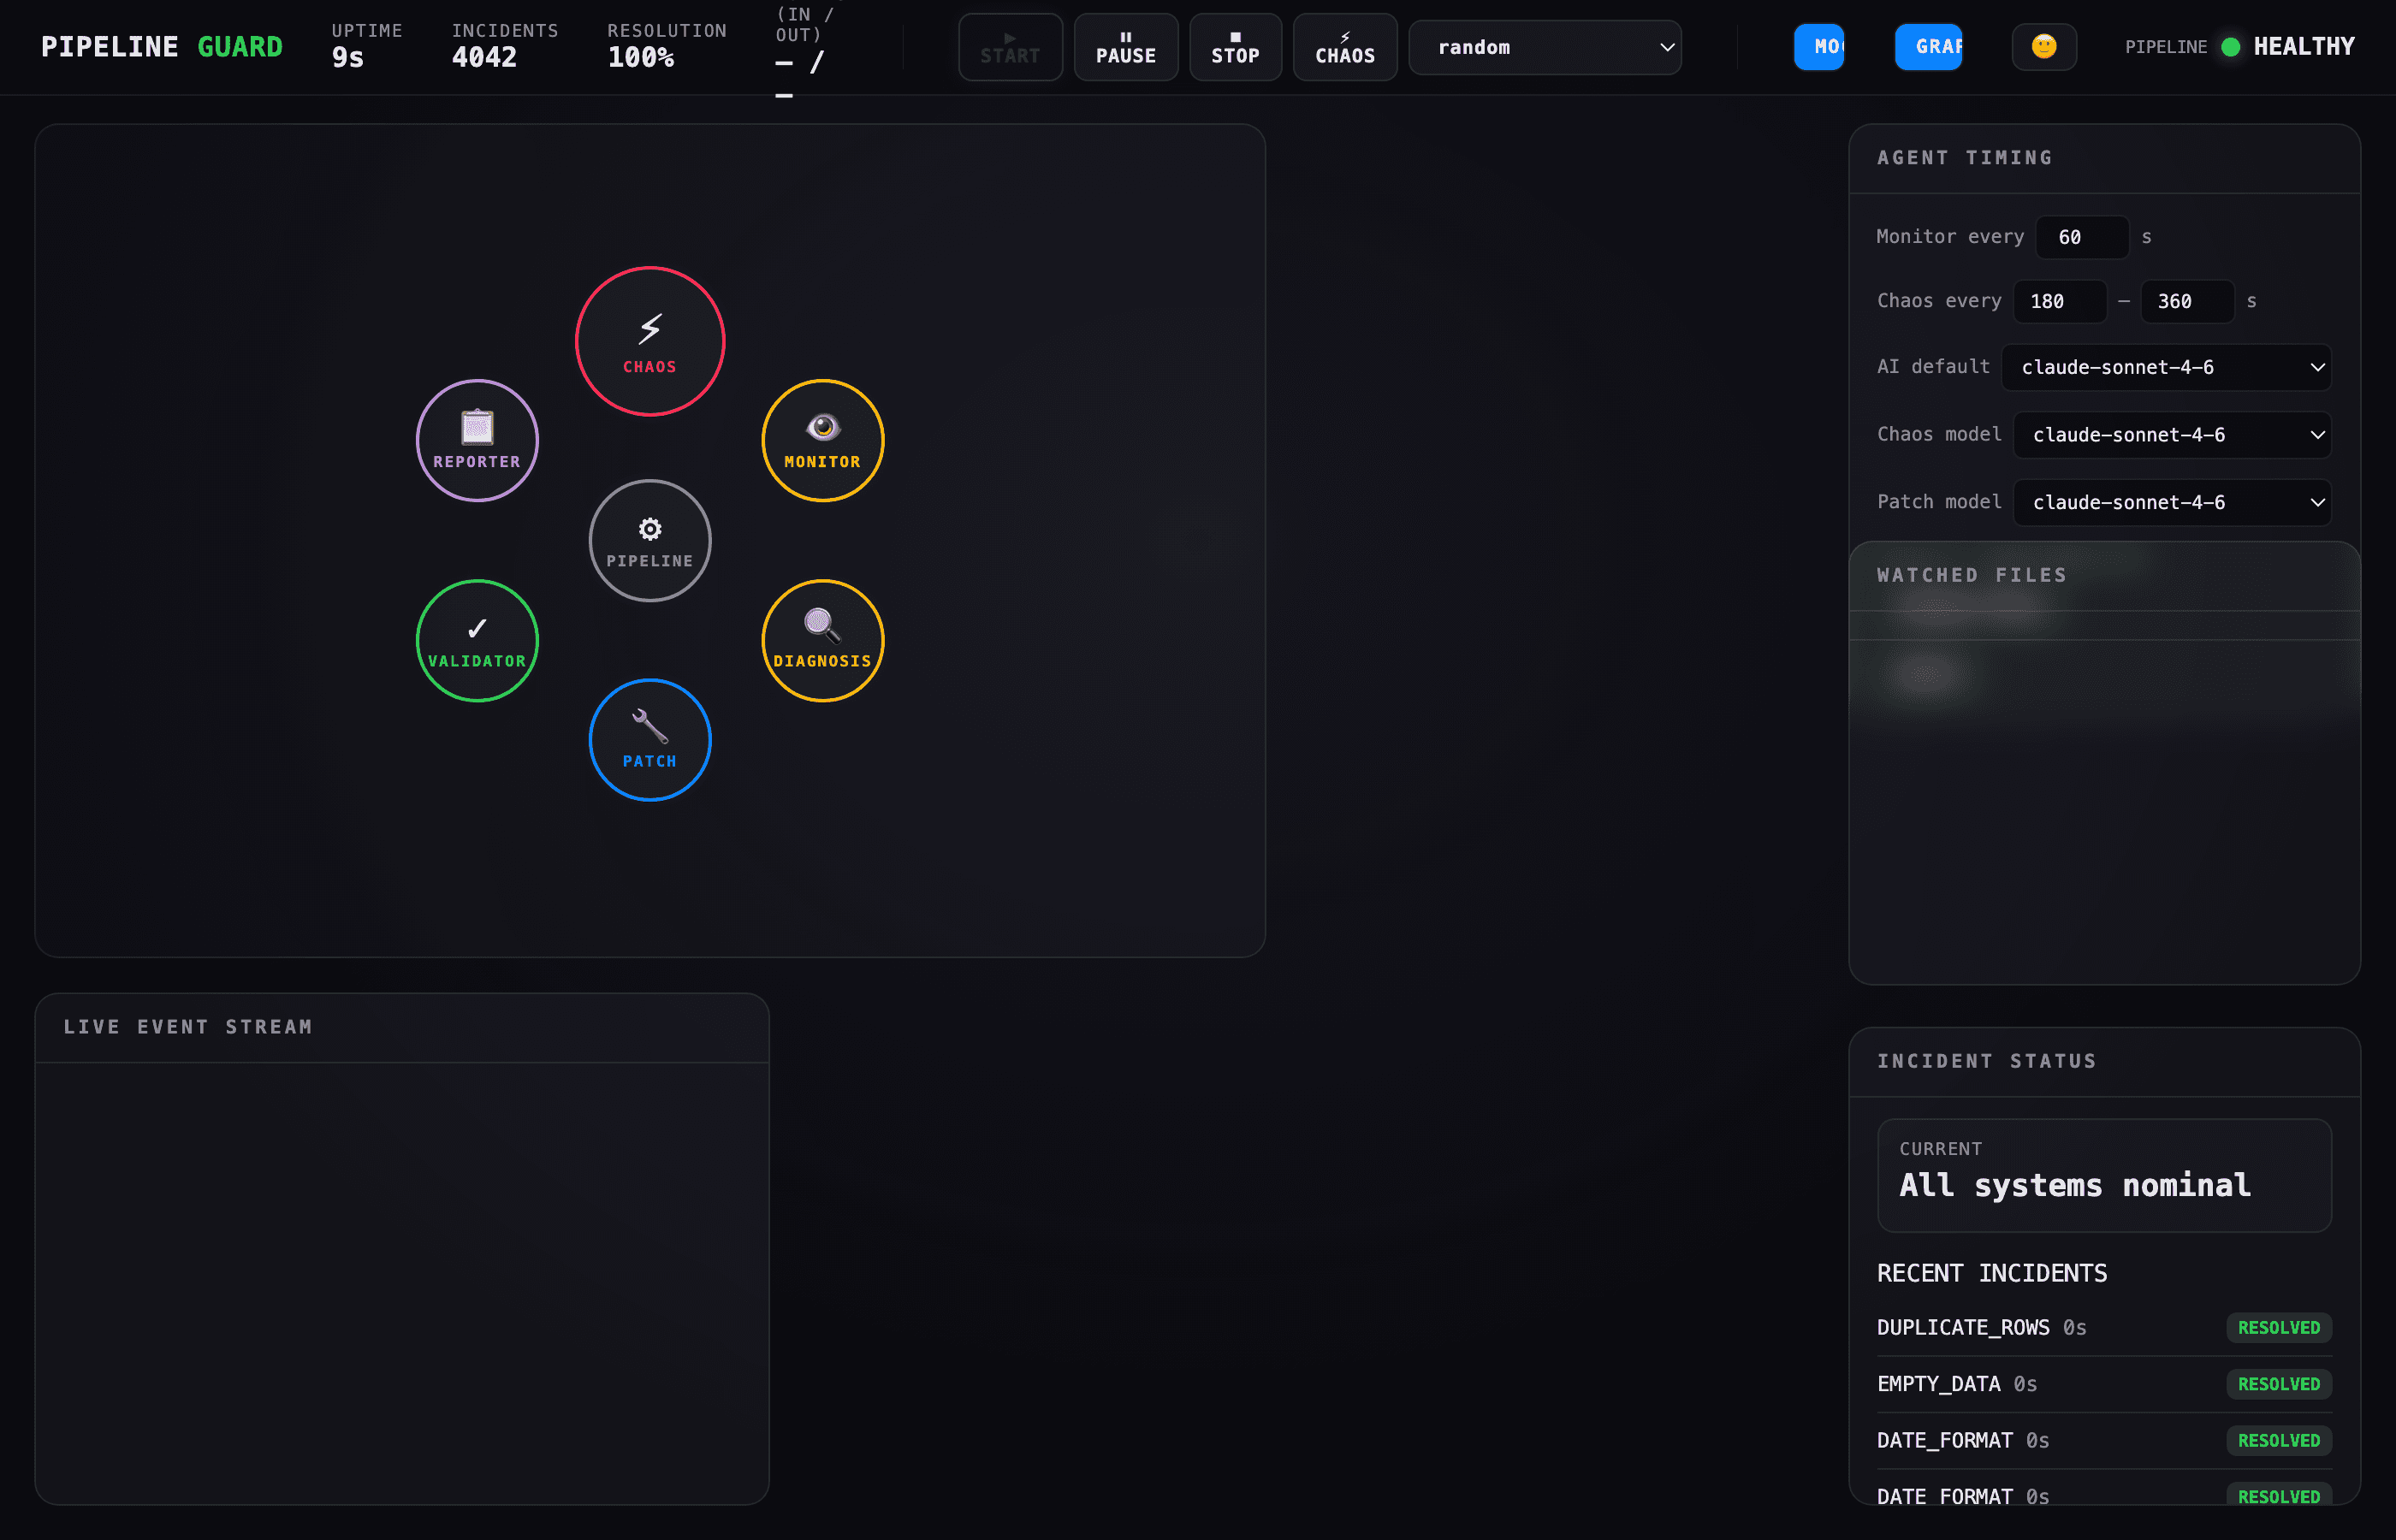The height and width of the screenshot is (1540, 2396).
Task: Click the WATCHED FILES panel header
Action: [2104, 576]
